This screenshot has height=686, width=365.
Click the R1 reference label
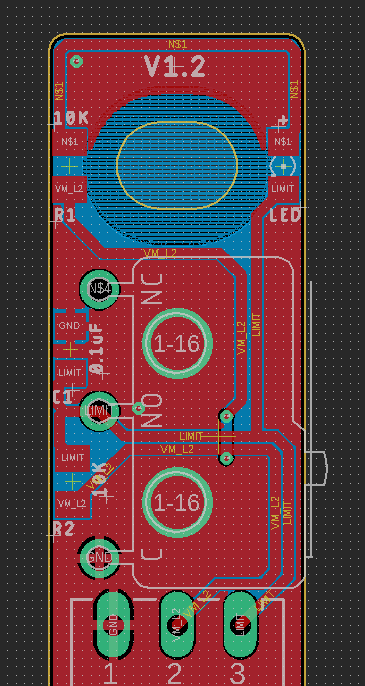click(64, 215)
